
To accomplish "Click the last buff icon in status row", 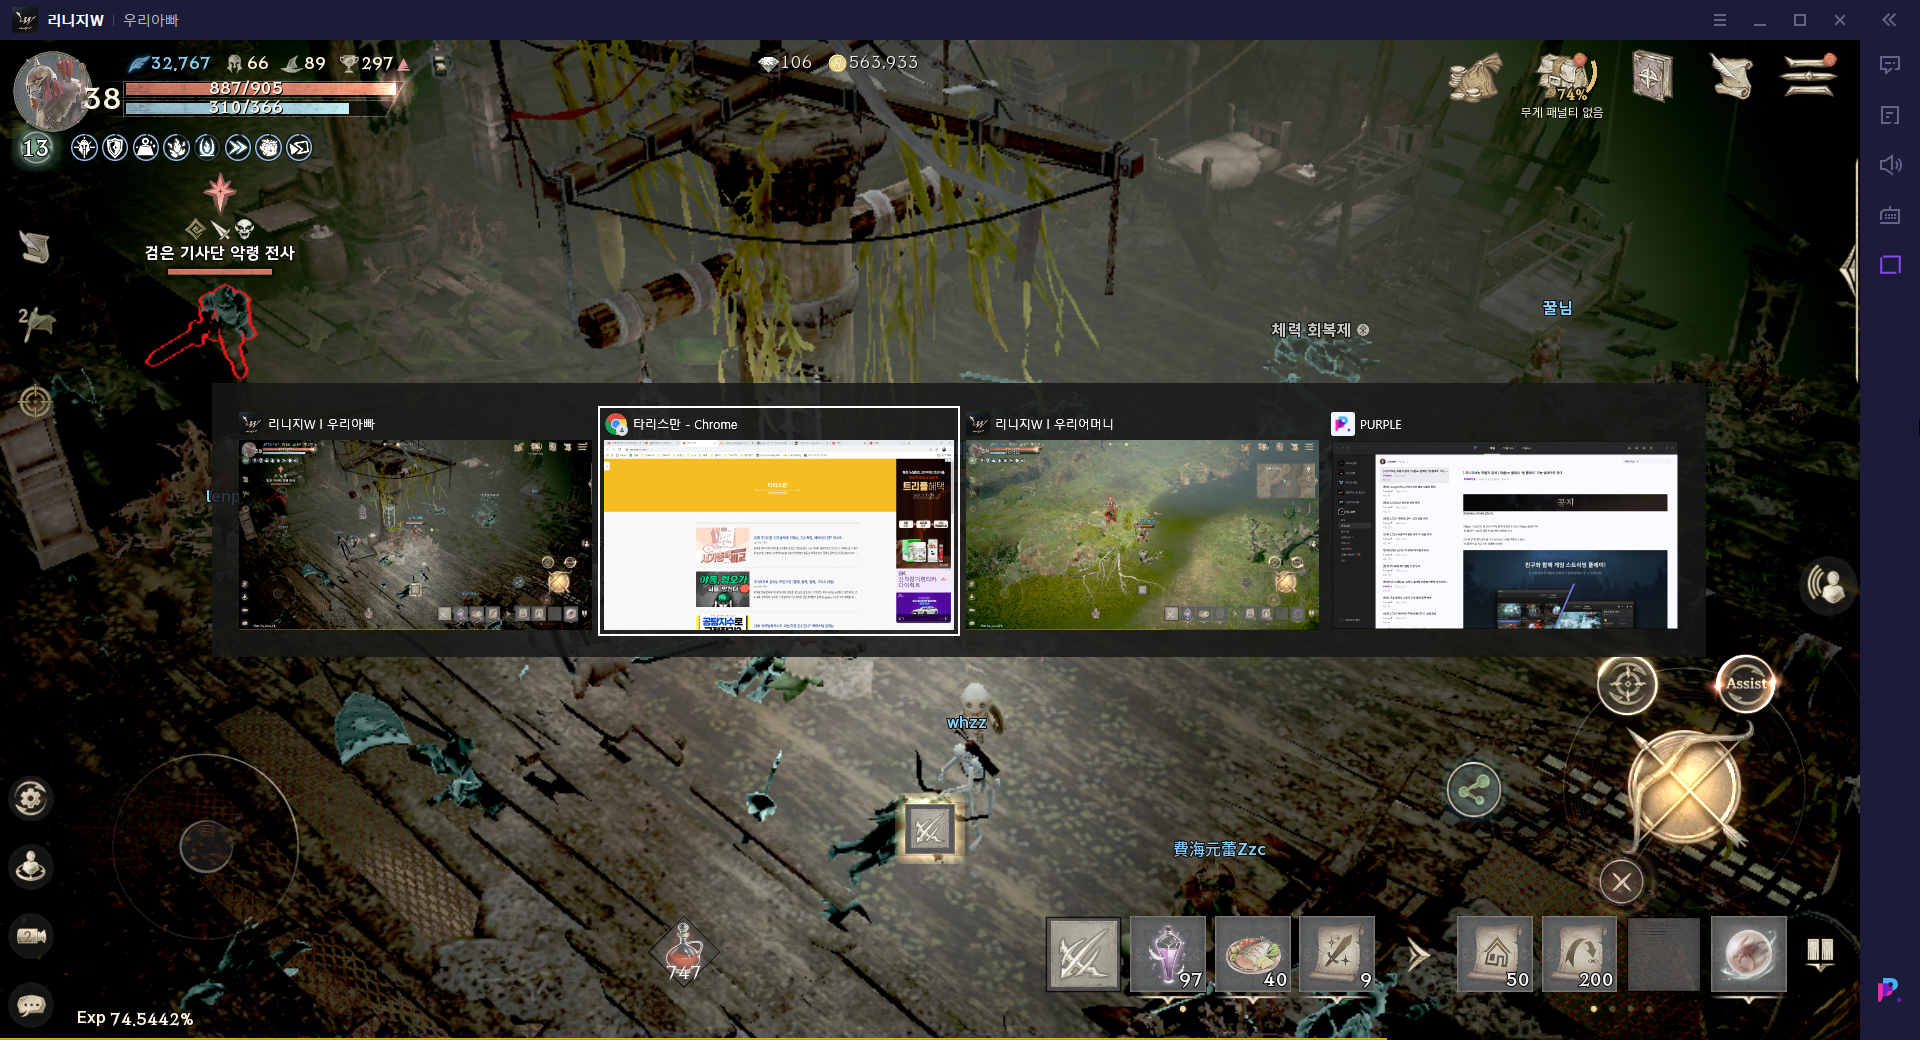I will pos(299,148).
